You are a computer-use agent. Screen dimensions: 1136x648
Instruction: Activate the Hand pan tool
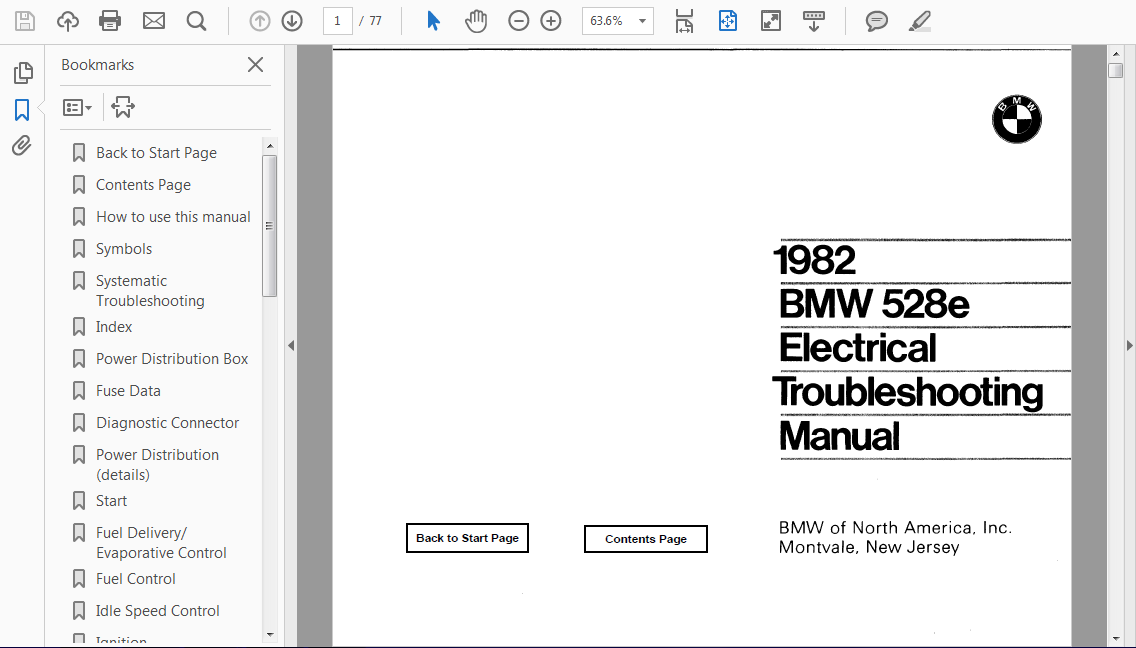click(476, 21)
